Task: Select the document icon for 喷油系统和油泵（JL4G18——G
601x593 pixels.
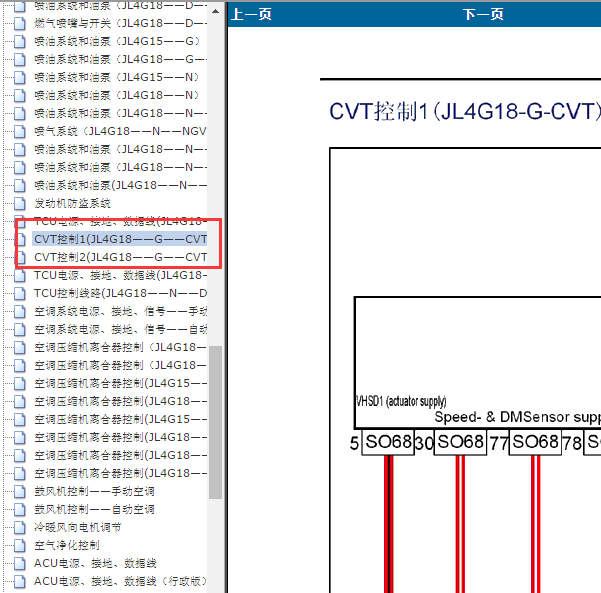Action: coord(20,60)
